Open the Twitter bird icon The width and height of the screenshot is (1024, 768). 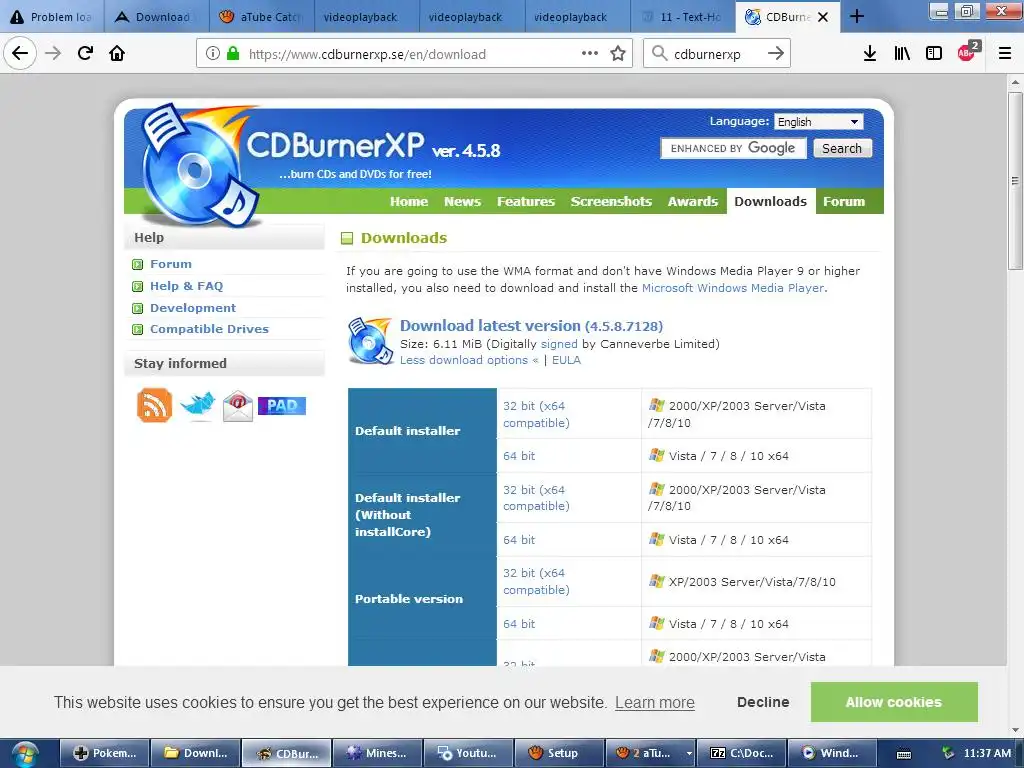pyautogui.click(x=198, y=405)
